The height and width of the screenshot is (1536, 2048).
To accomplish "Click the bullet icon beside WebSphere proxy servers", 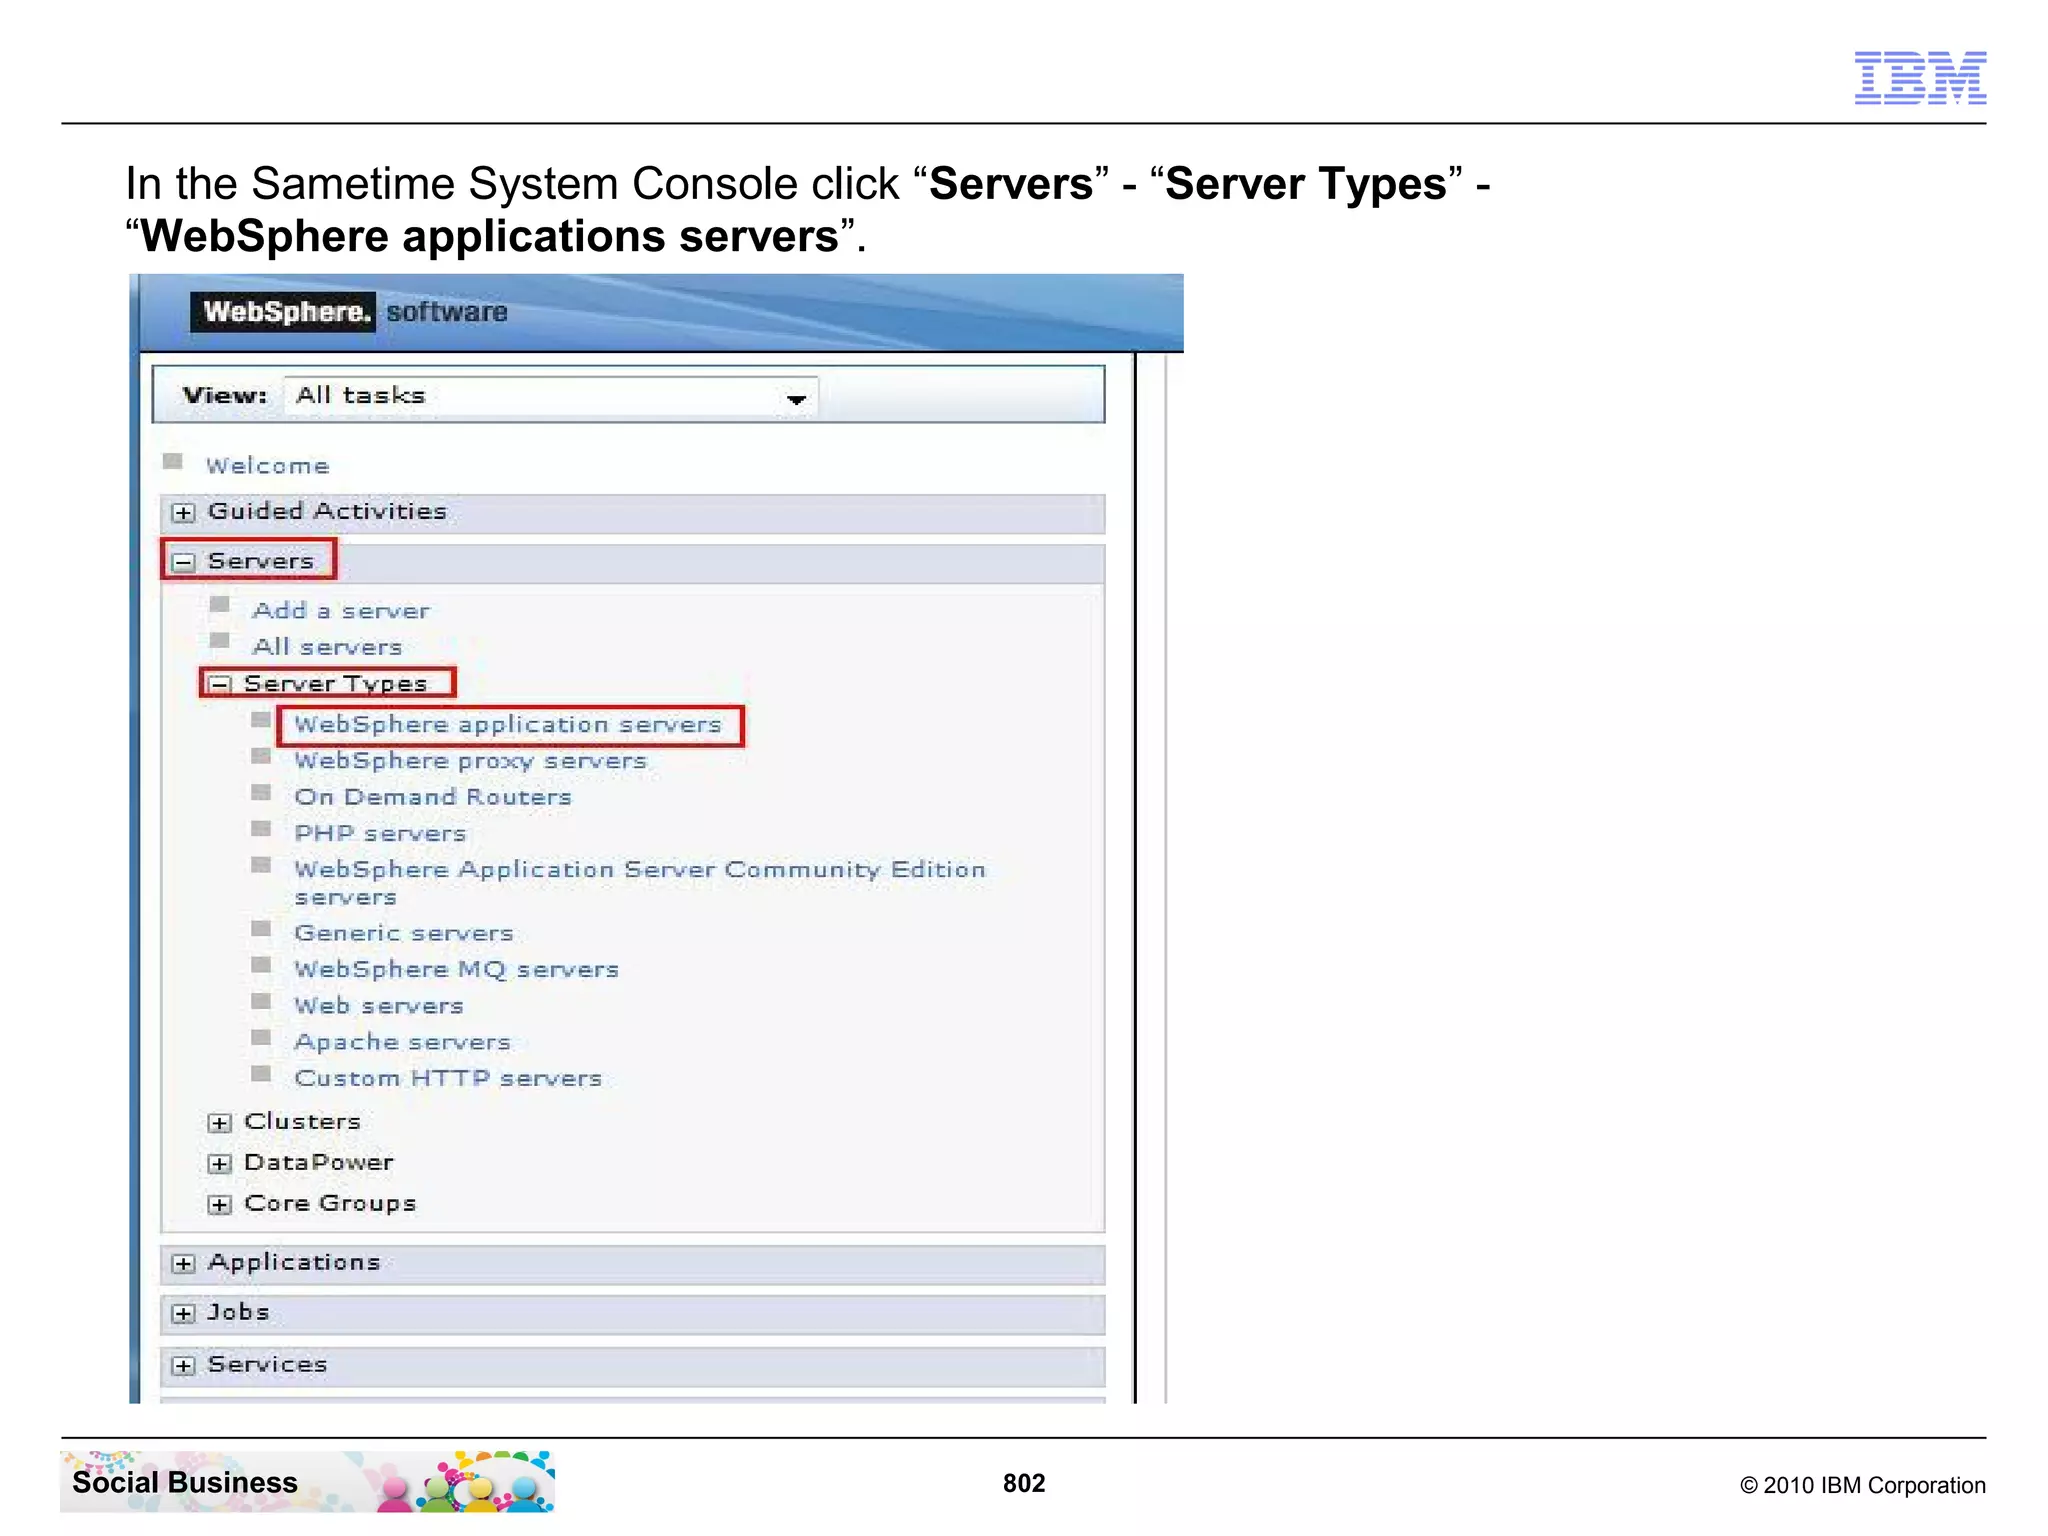I will [x=261, y=755].
